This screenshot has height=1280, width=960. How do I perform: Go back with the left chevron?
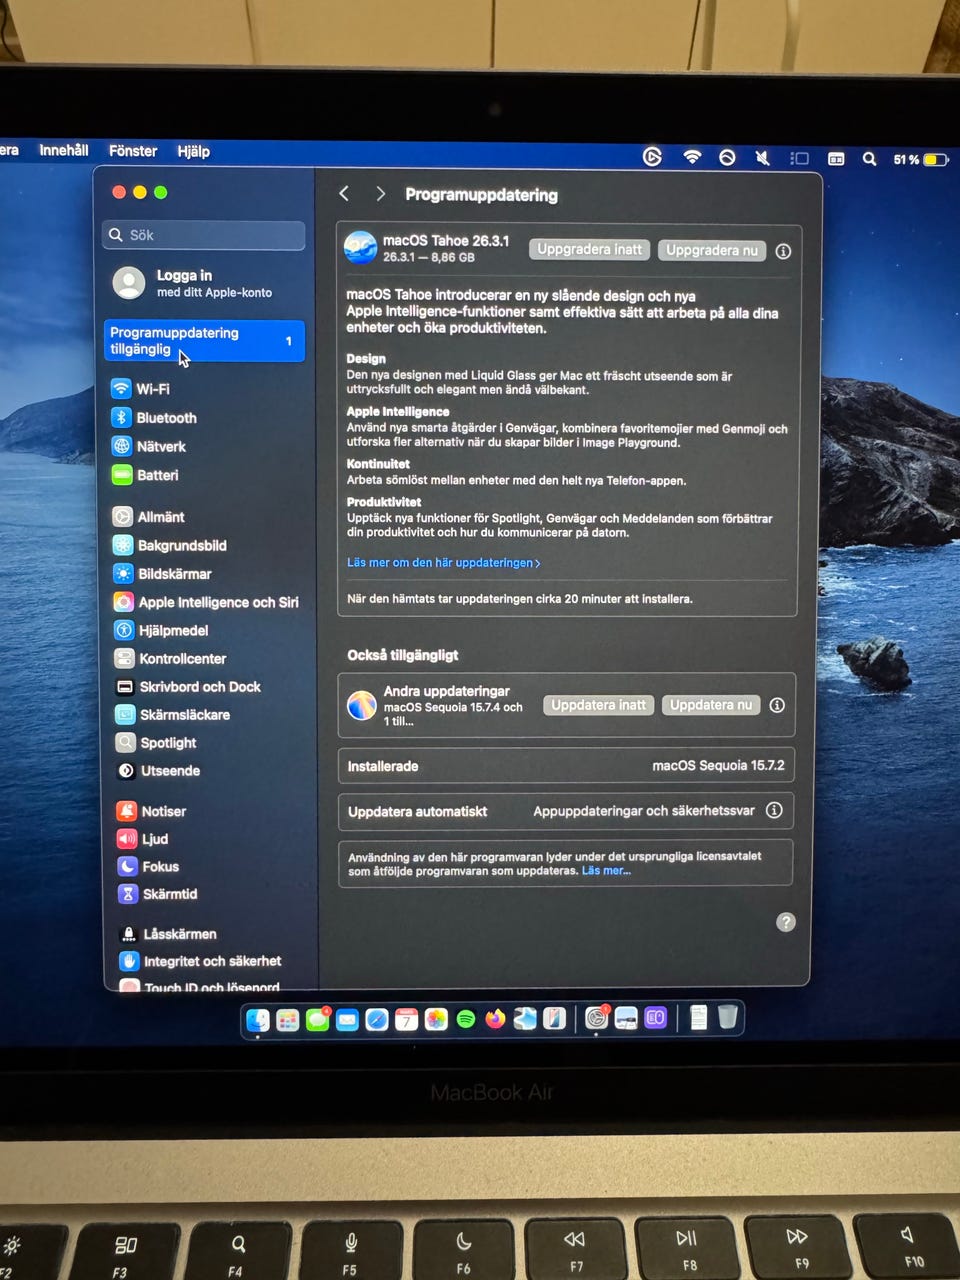click(x=344, y=194)
